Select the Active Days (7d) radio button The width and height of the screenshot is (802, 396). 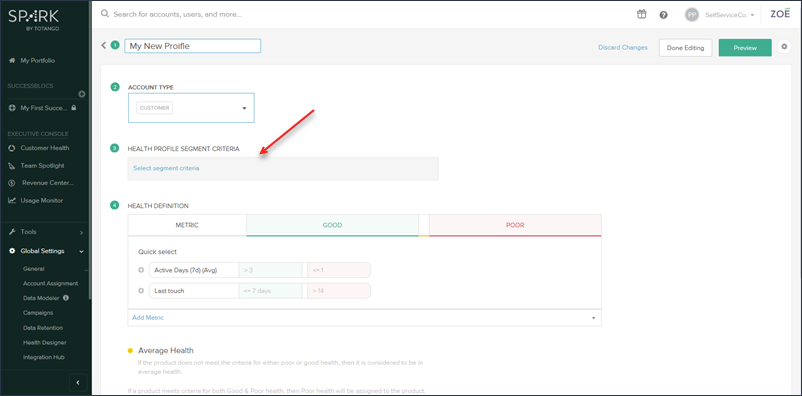(141, 270)
